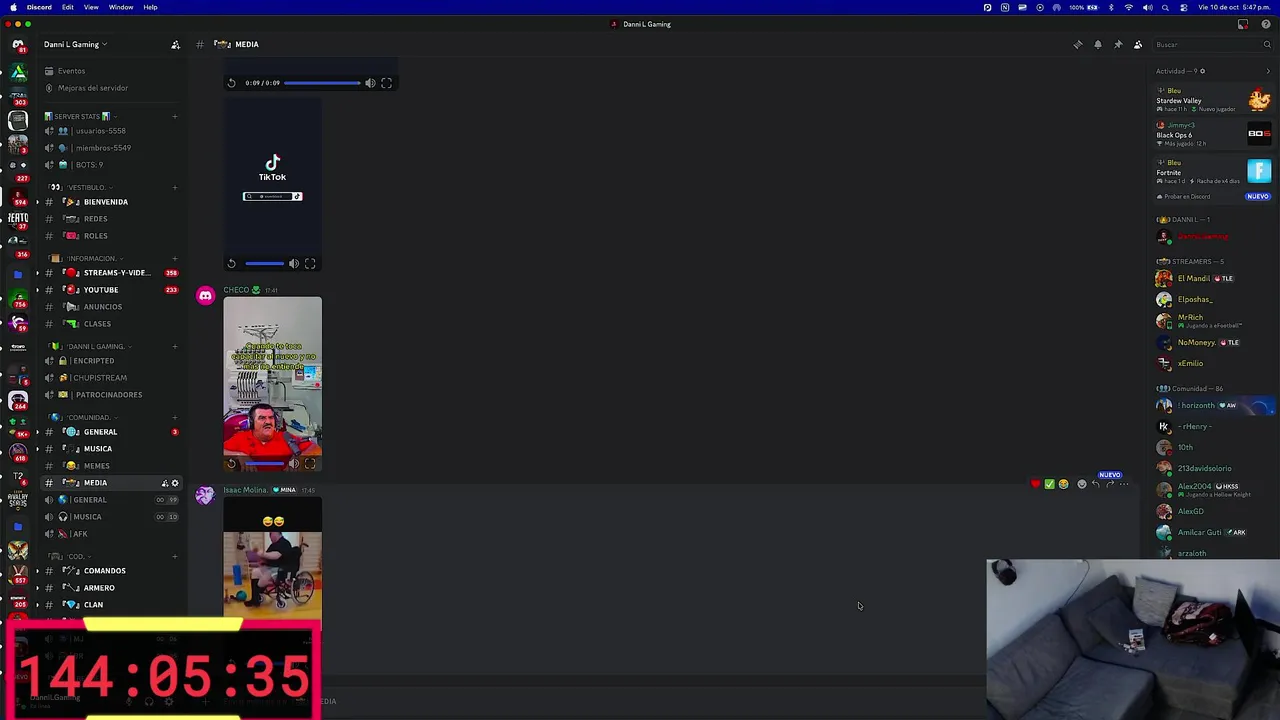This screenshot has height=720, width=1280.
Task: Open add reaction picker on hovered message
Action: pyautogui.click(x=1082, y=484)
